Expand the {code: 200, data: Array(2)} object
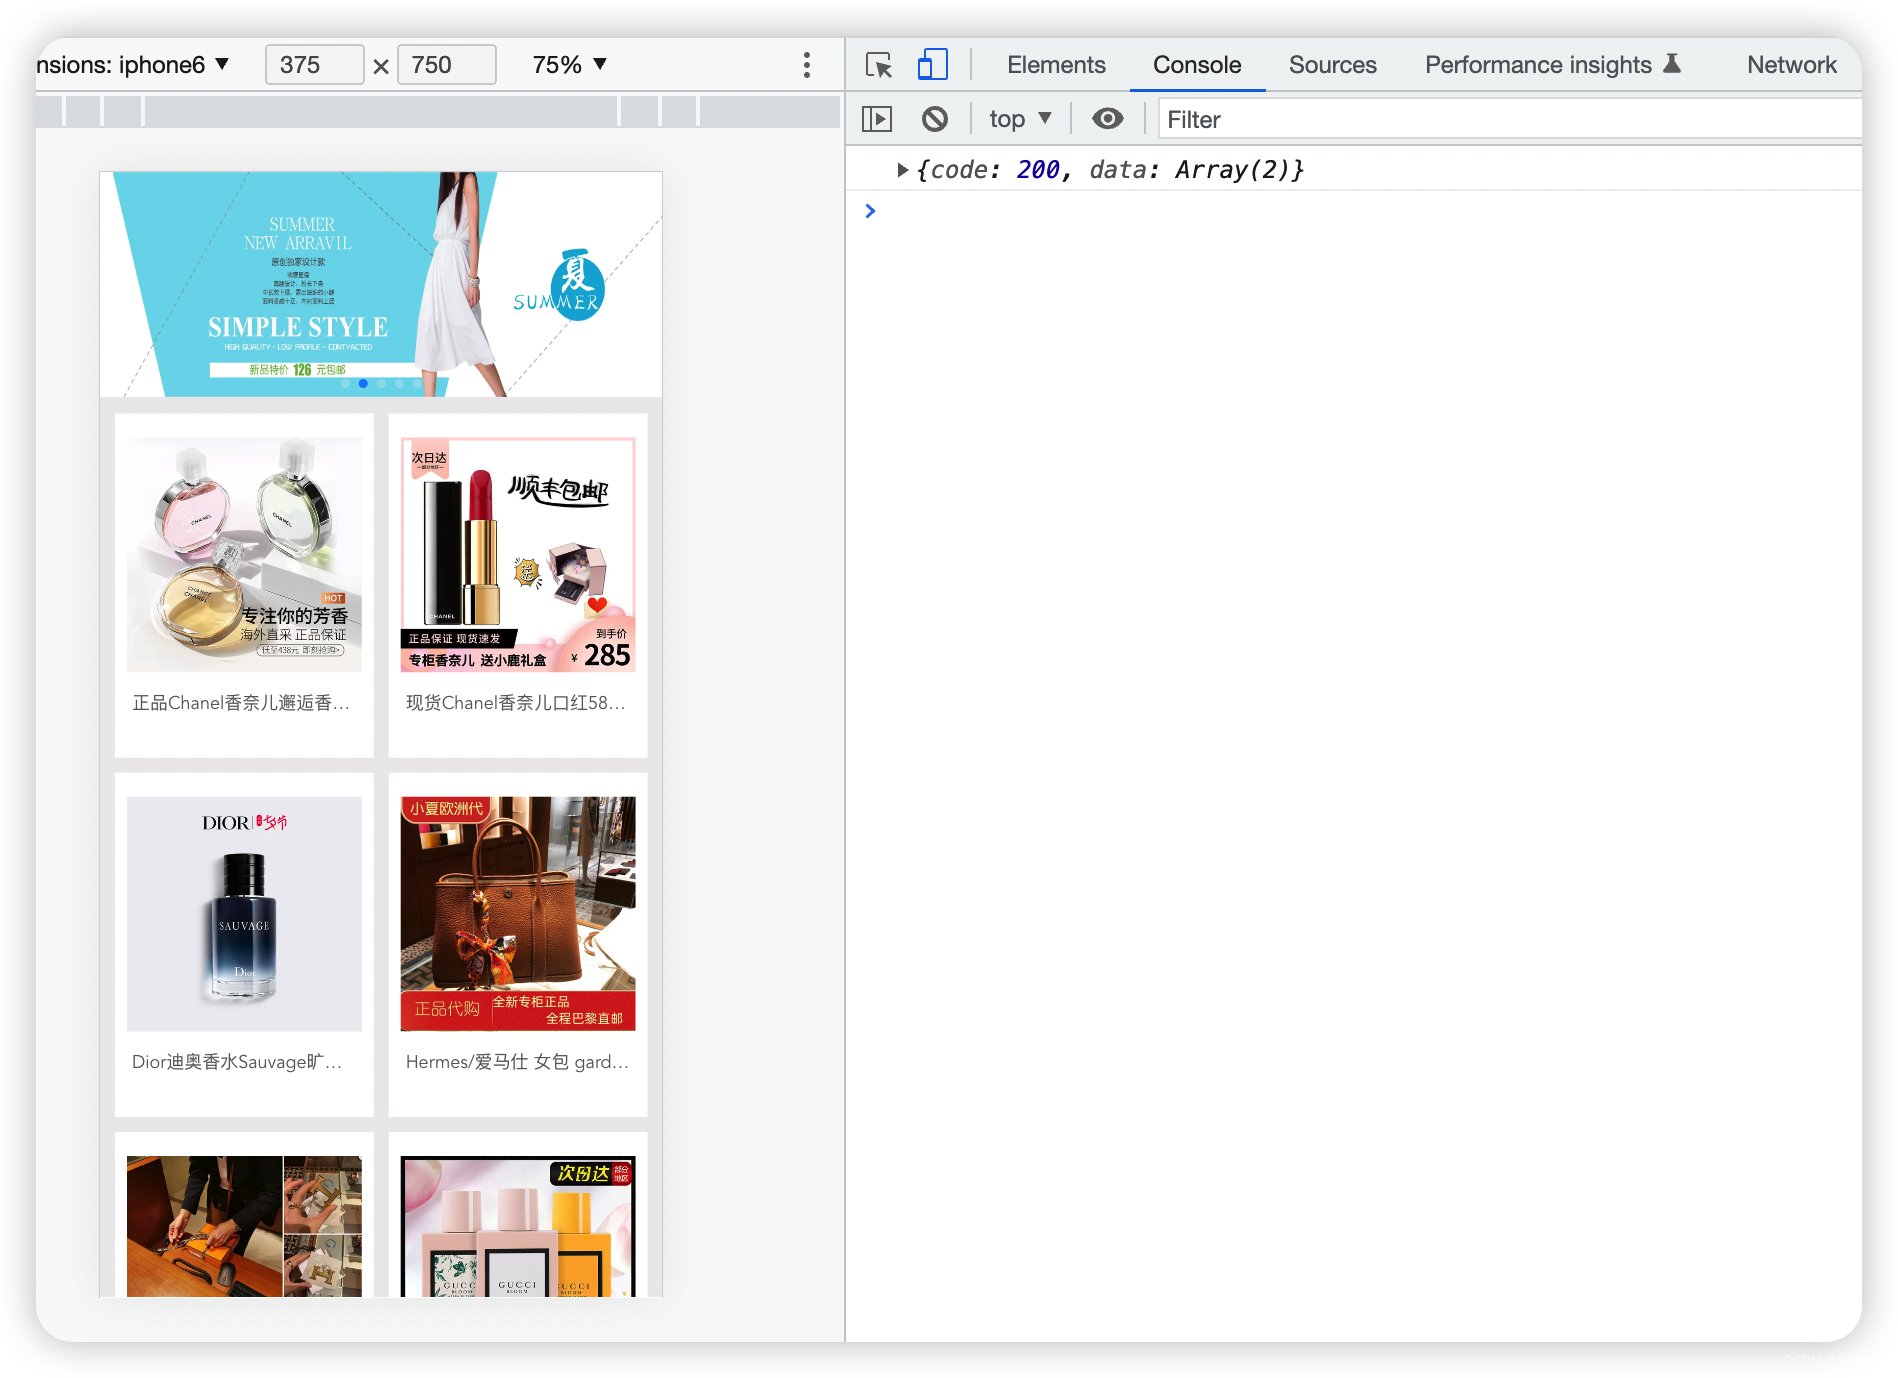Image resolution: width=1898 pixels, height=1378 pixels. 902,170
